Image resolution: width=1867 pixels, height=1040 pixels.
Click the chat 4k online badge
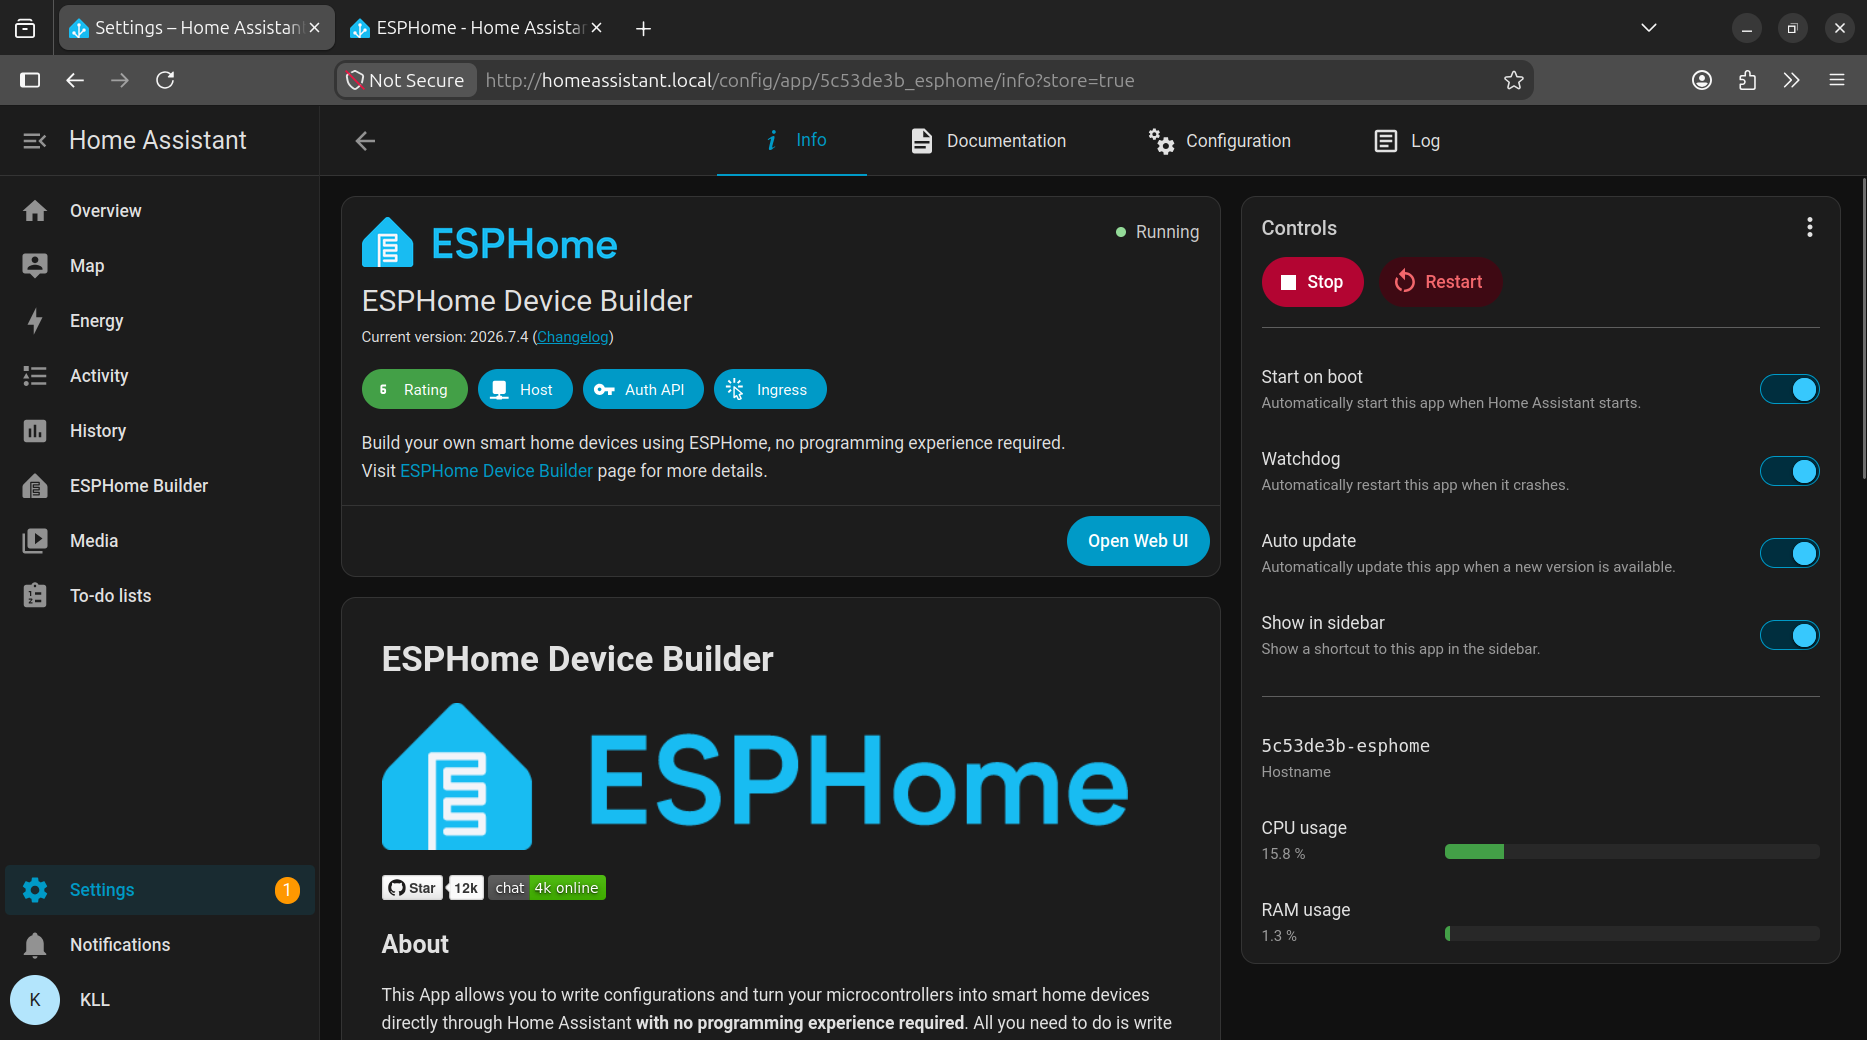pos(546,888)
